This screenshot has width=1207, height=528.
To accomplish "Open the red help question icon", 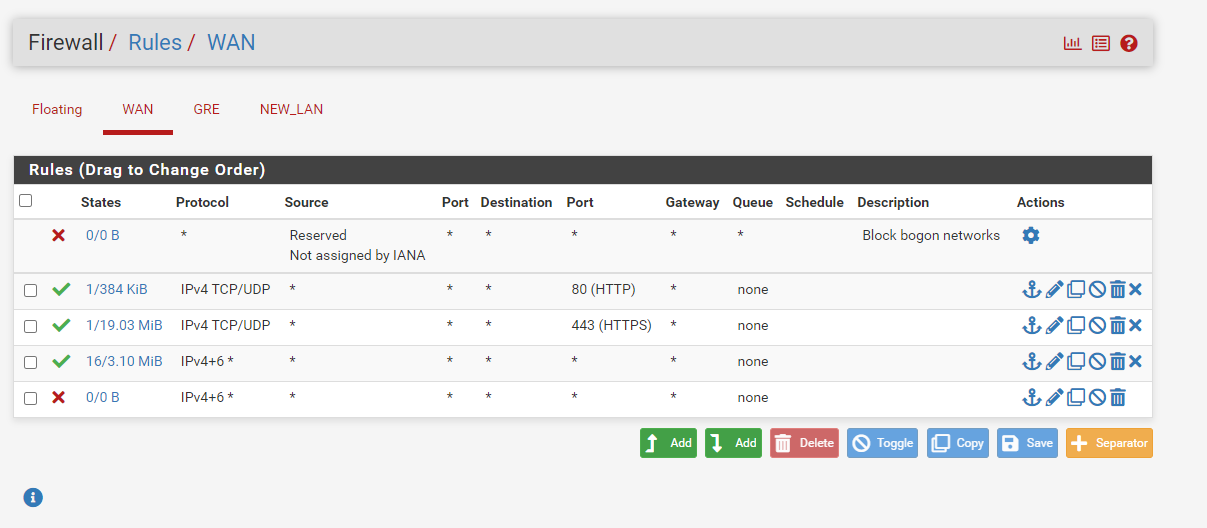I will tap(1129, 43).
